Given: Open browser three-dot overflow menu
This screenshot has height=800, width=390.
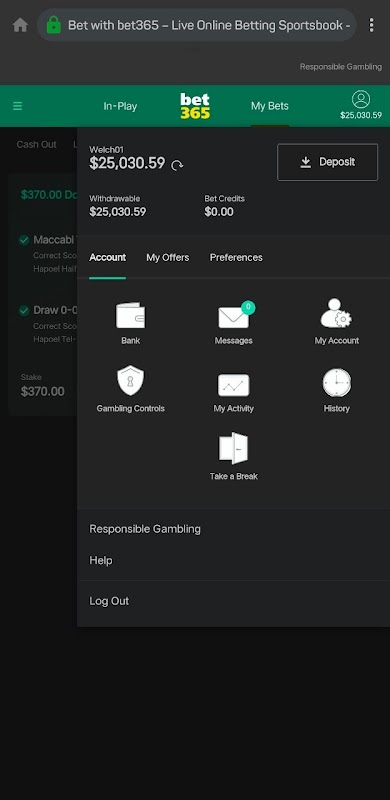Looking at the screenshot, I should point(371,24).
